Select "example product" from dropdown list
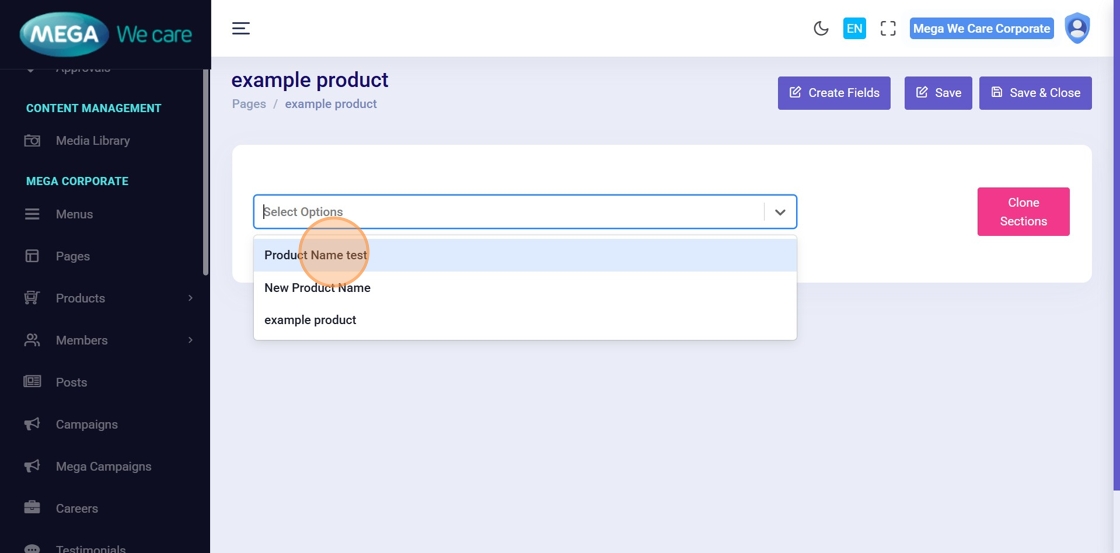The height and width of the screenshot is (553, 1120). [x=310, y=320]
